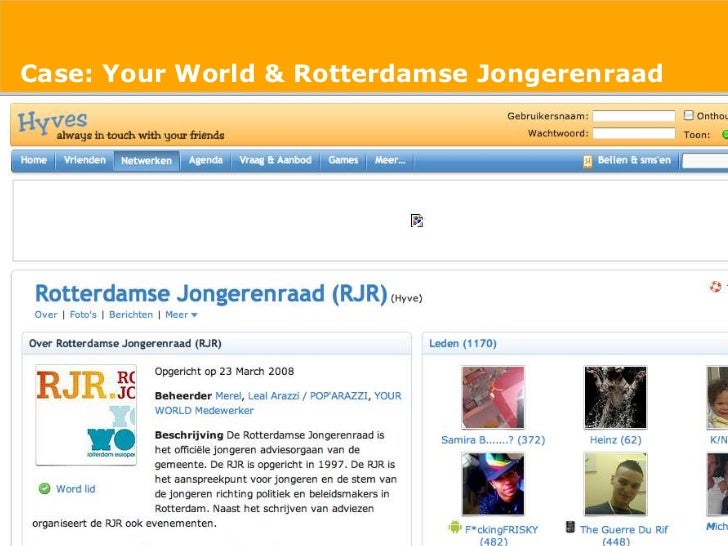Open the Games tab
Viewport: 728px width, 546px height.
pyautogui.click(x=343, y=160)
